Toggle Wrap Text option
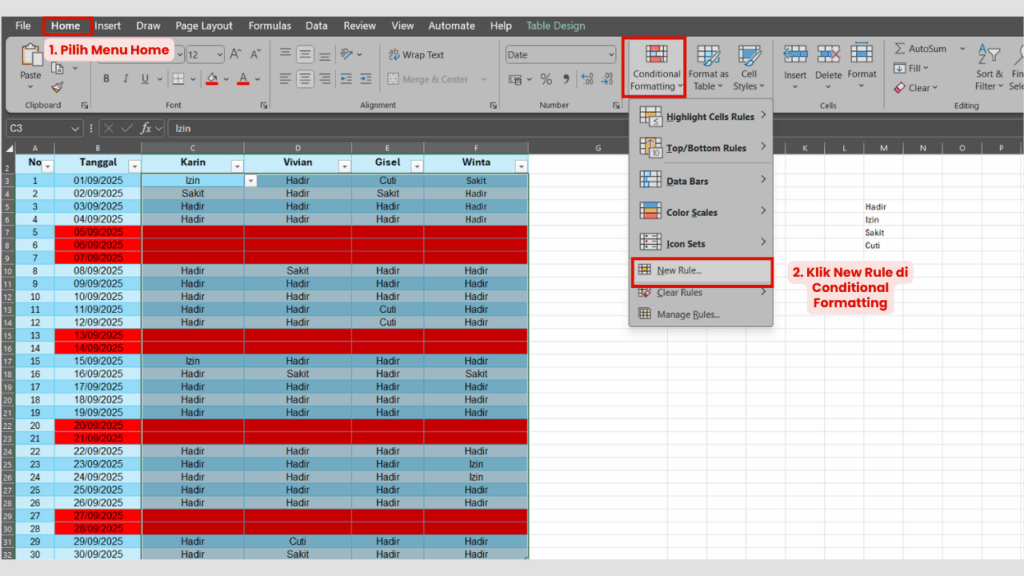 pos(417,55)
